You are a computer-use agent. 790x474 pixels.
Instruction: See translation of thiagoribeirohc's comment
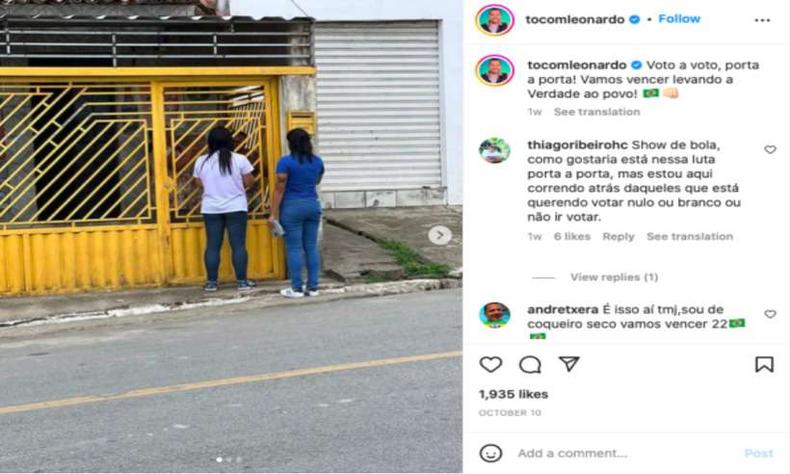tap(690, 236)
